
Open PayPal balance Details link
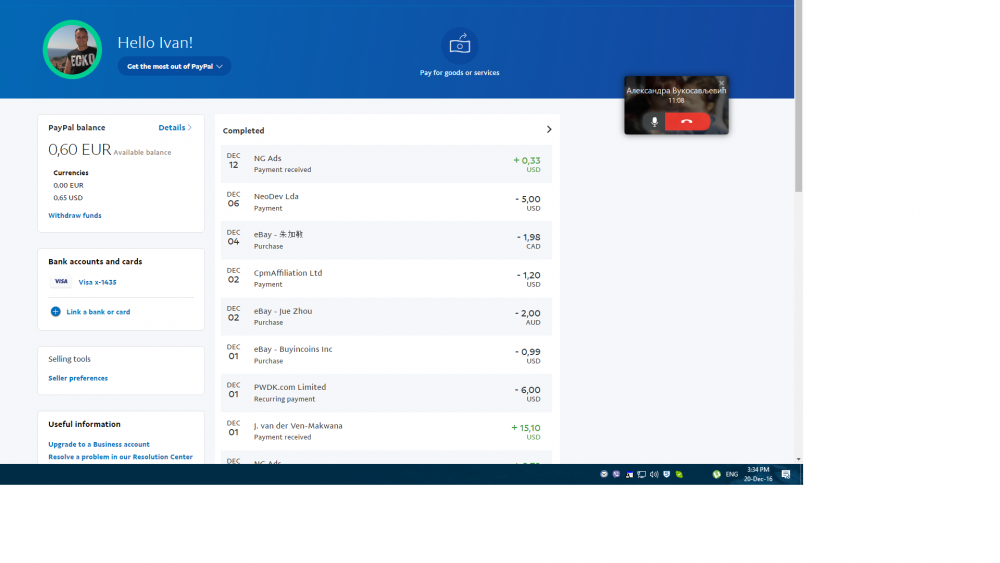click(175, 128)
